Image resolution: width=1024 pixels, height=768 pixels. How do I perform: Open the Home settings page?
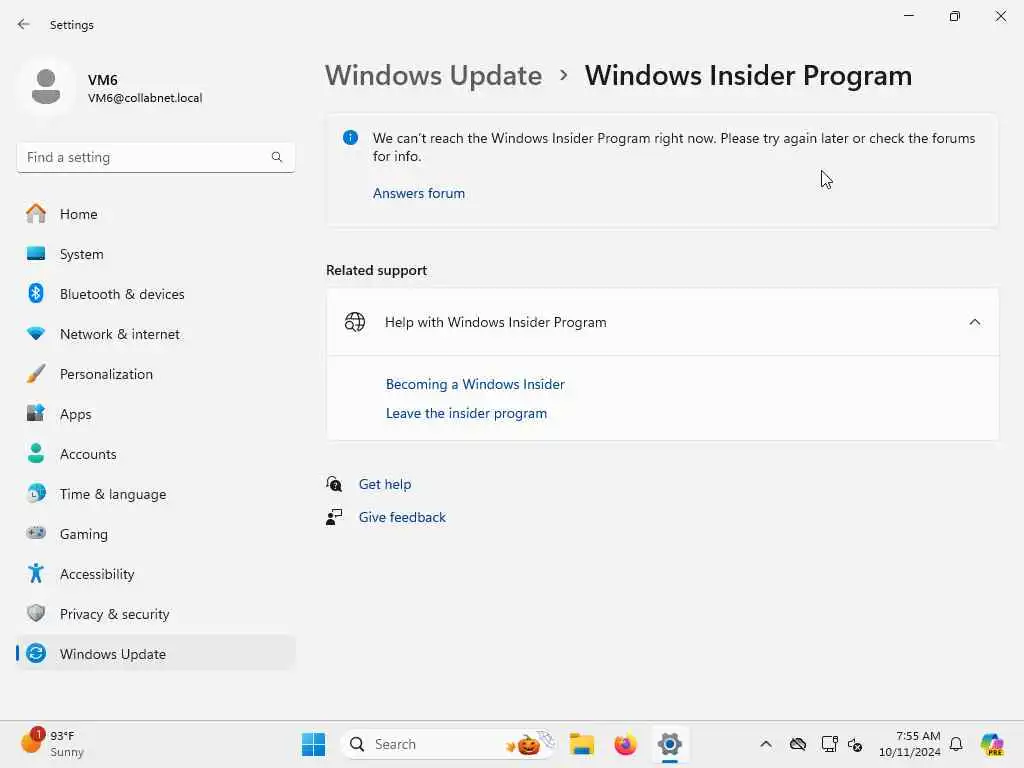[155, 214]
